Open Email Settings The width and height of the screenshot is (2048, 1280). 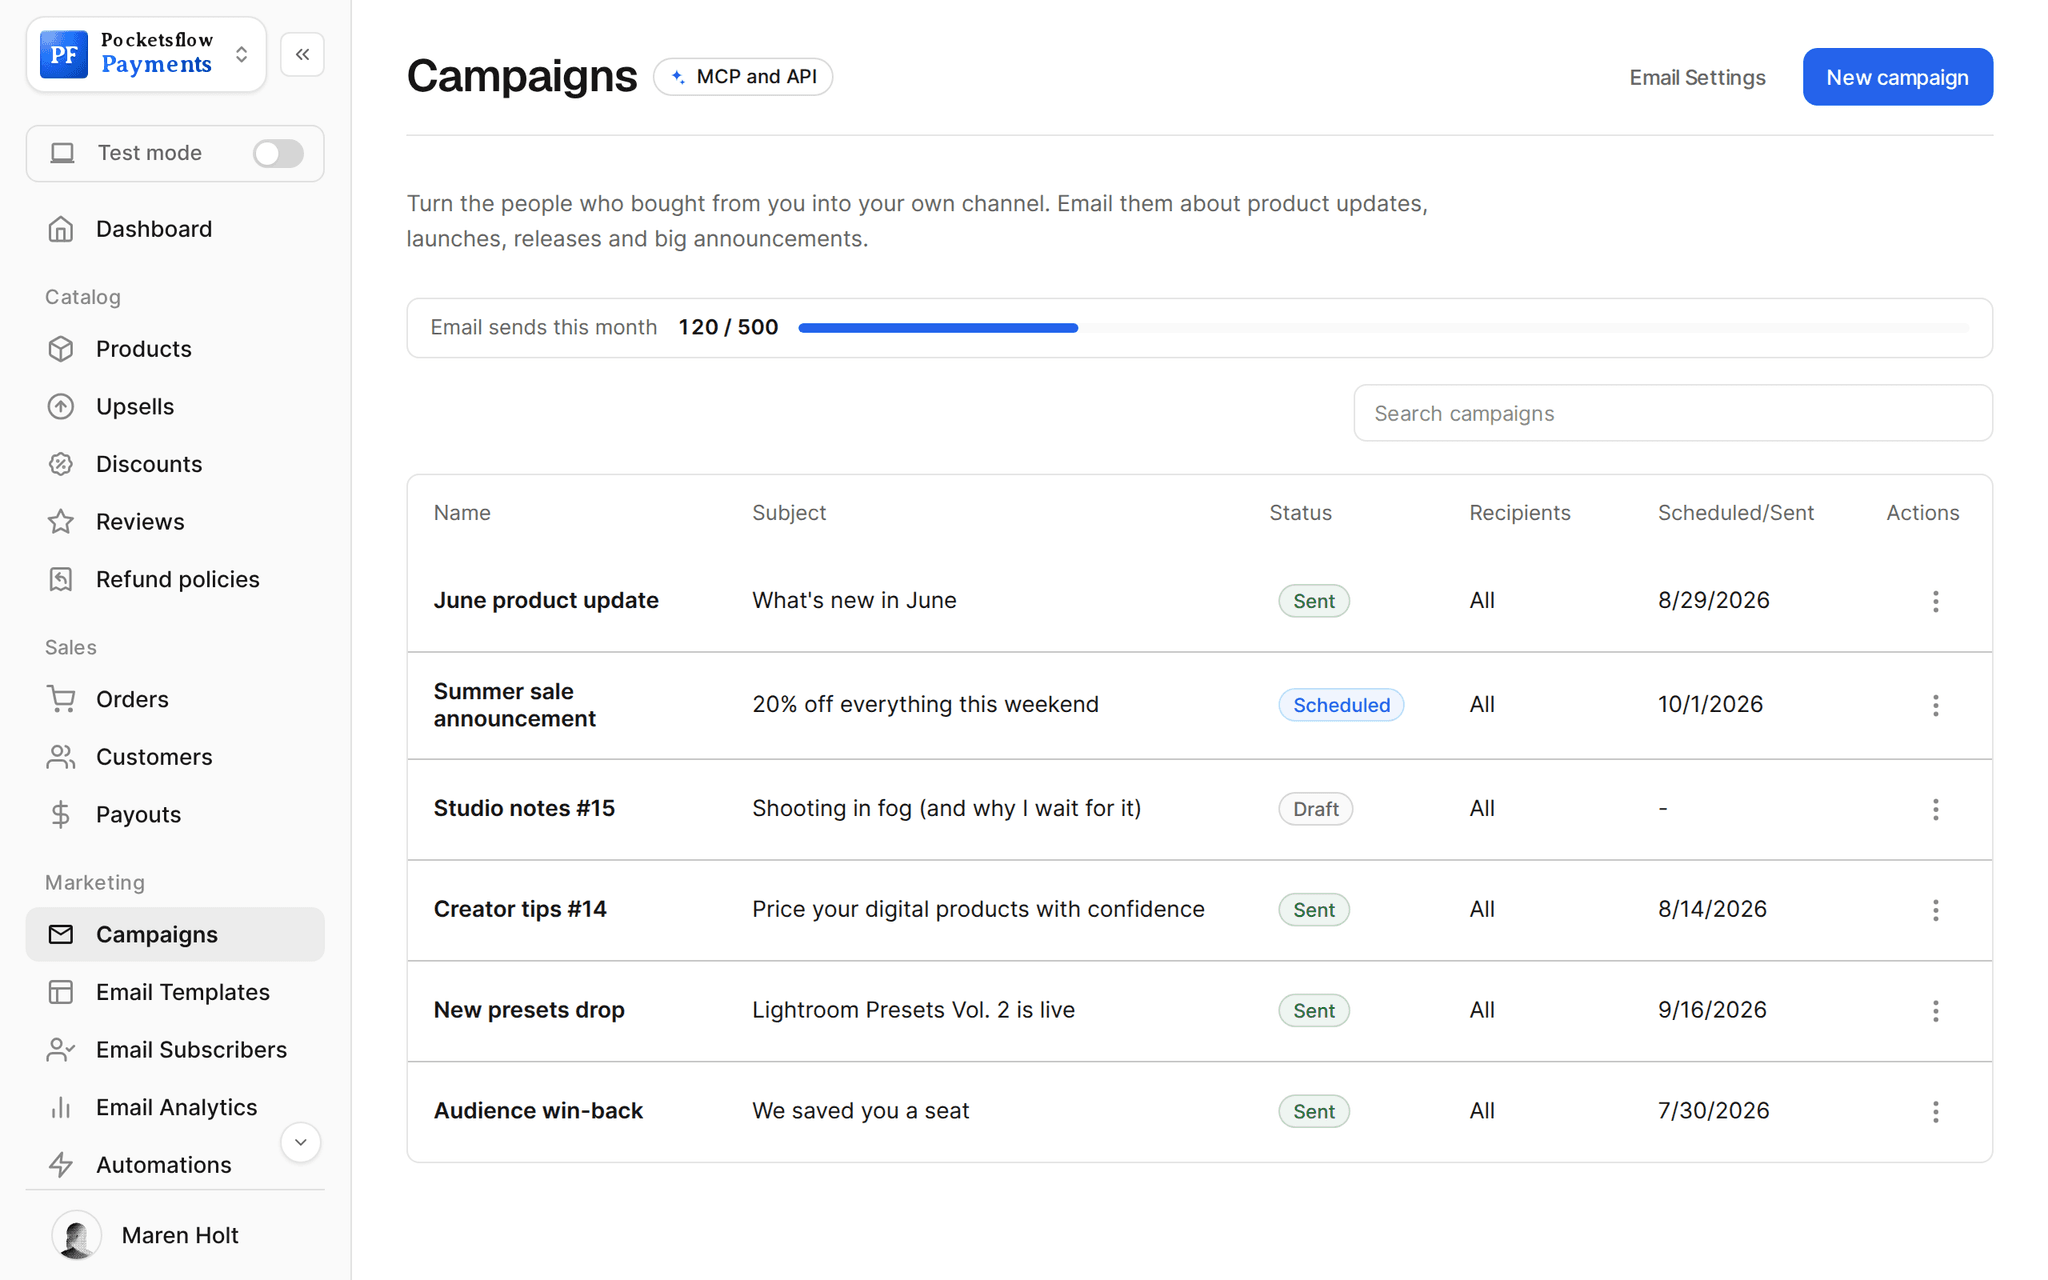pos(1697,77)
